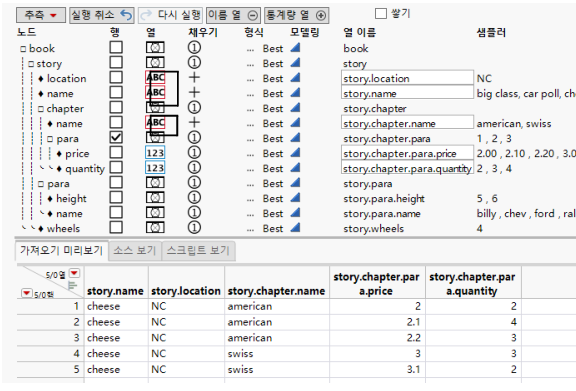Image resolution: width=576 pixels, height=391 pixels.
Task: Click the 123 numeric column icon for price
Action: point(155,153)
